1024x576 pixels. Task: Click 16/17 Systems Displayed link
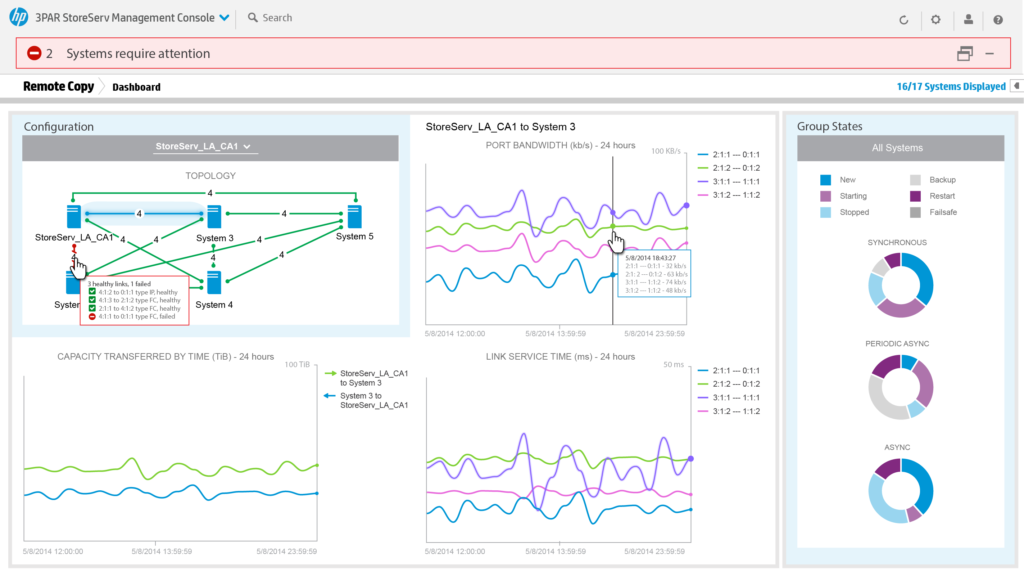tap(951, 86)
